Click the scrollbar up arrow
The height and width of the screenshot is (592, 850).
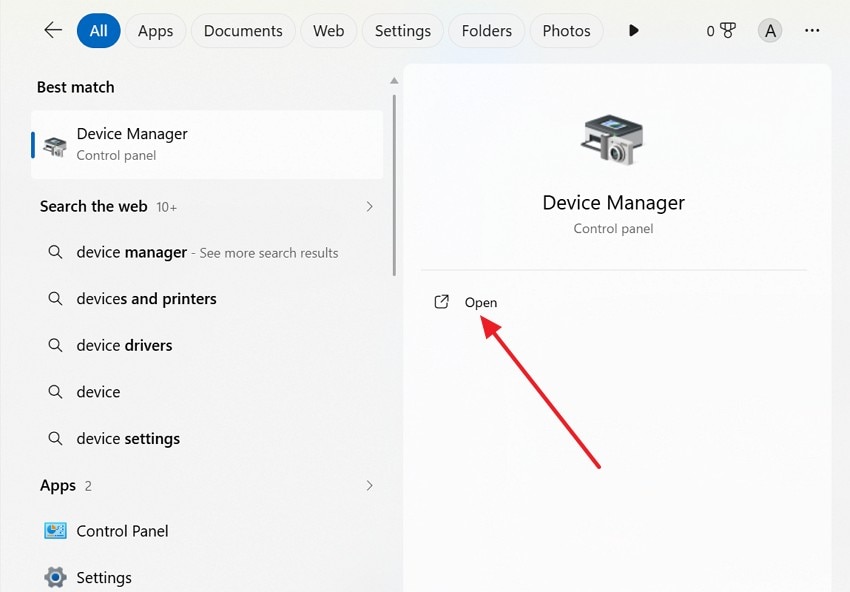[394, 79]
